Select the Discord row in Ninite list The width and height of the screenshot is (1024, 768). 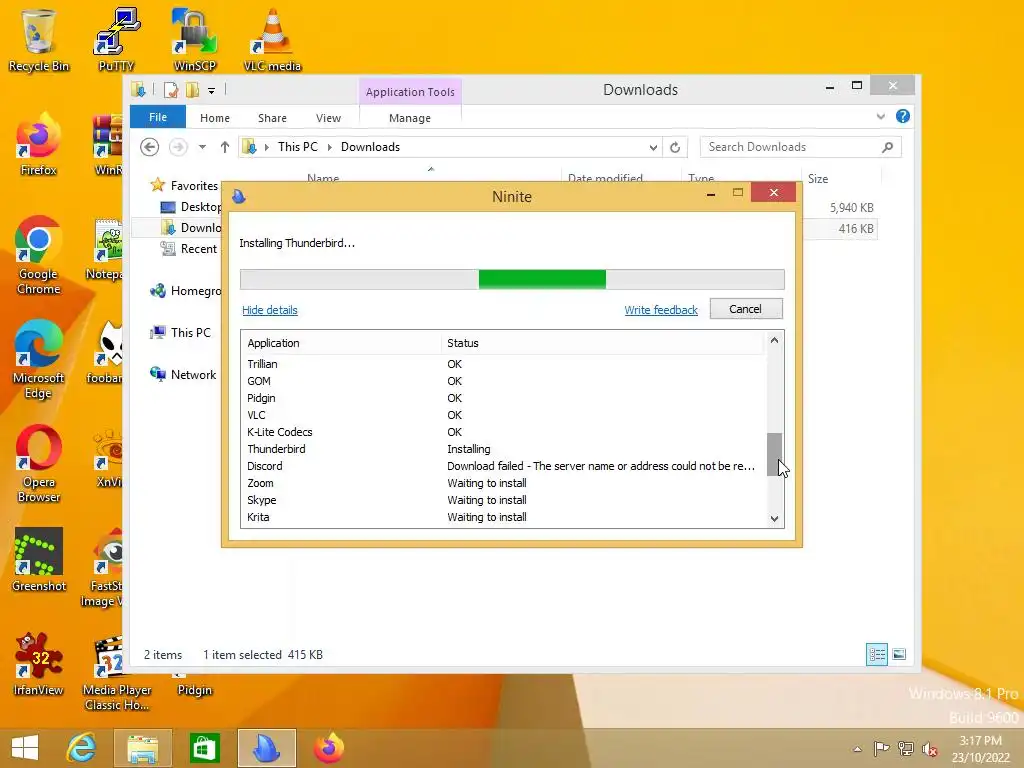[503, 466]
